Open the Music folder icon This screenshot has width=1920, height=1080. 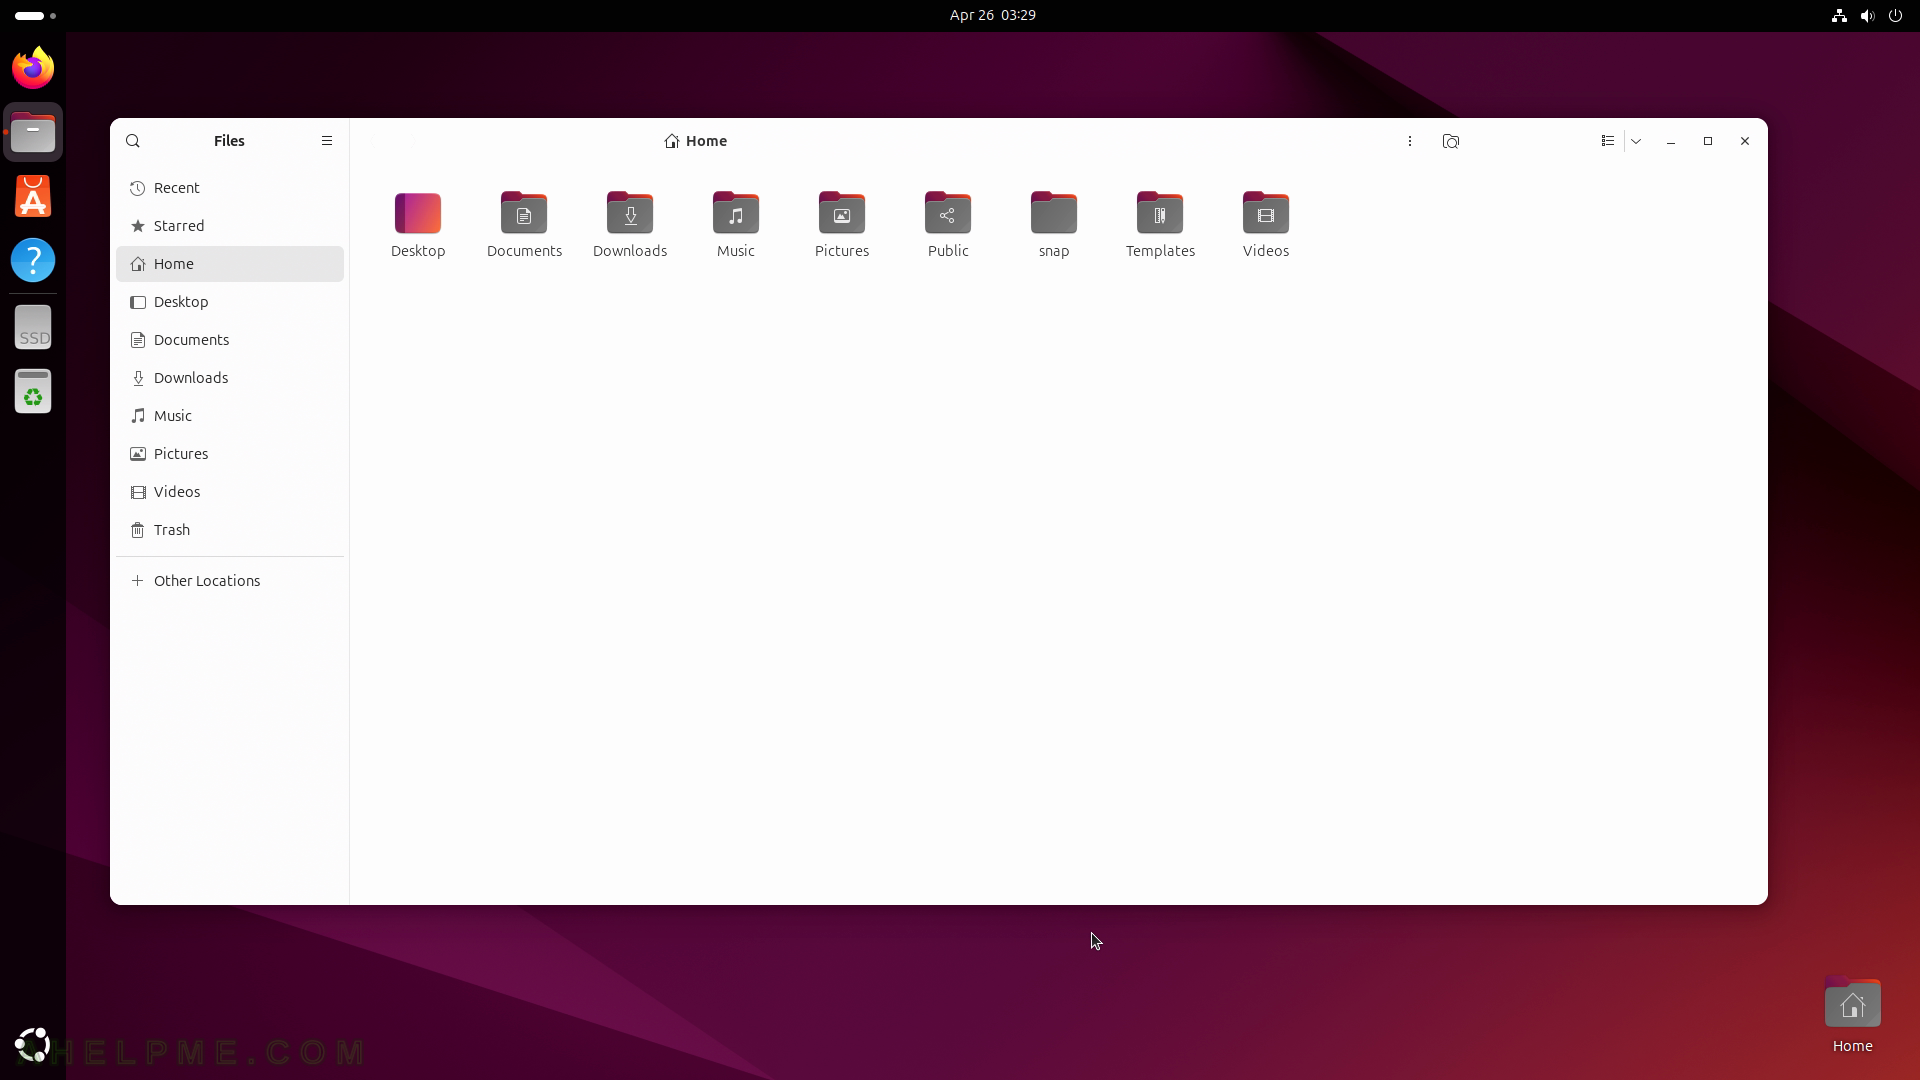point(736,213)
